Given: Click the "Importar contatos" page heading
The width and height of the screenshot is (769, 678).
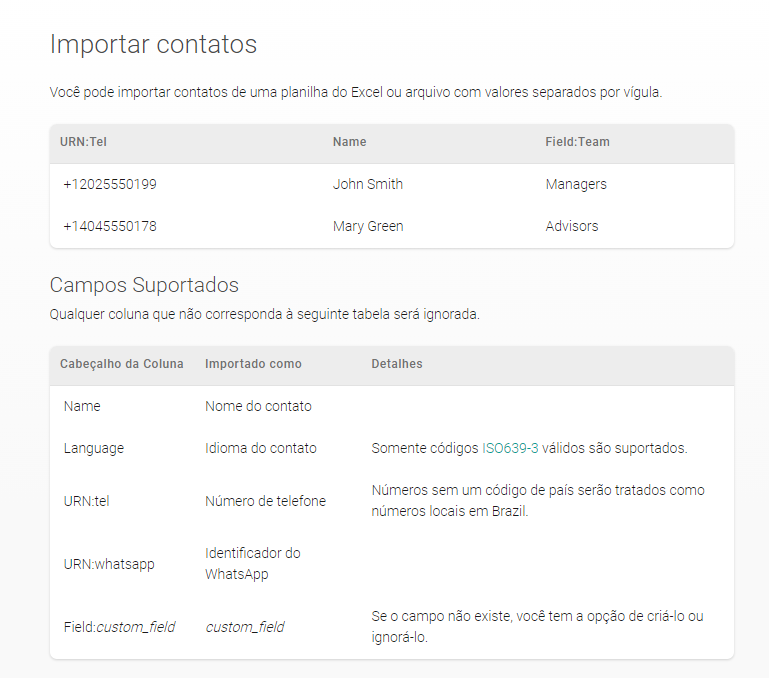Looking at the screenshot, I should (x=153, y=44).
